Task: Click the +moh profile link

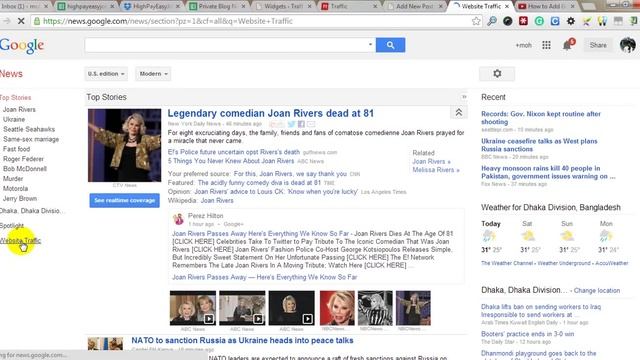Action: [x=523, y=45]
